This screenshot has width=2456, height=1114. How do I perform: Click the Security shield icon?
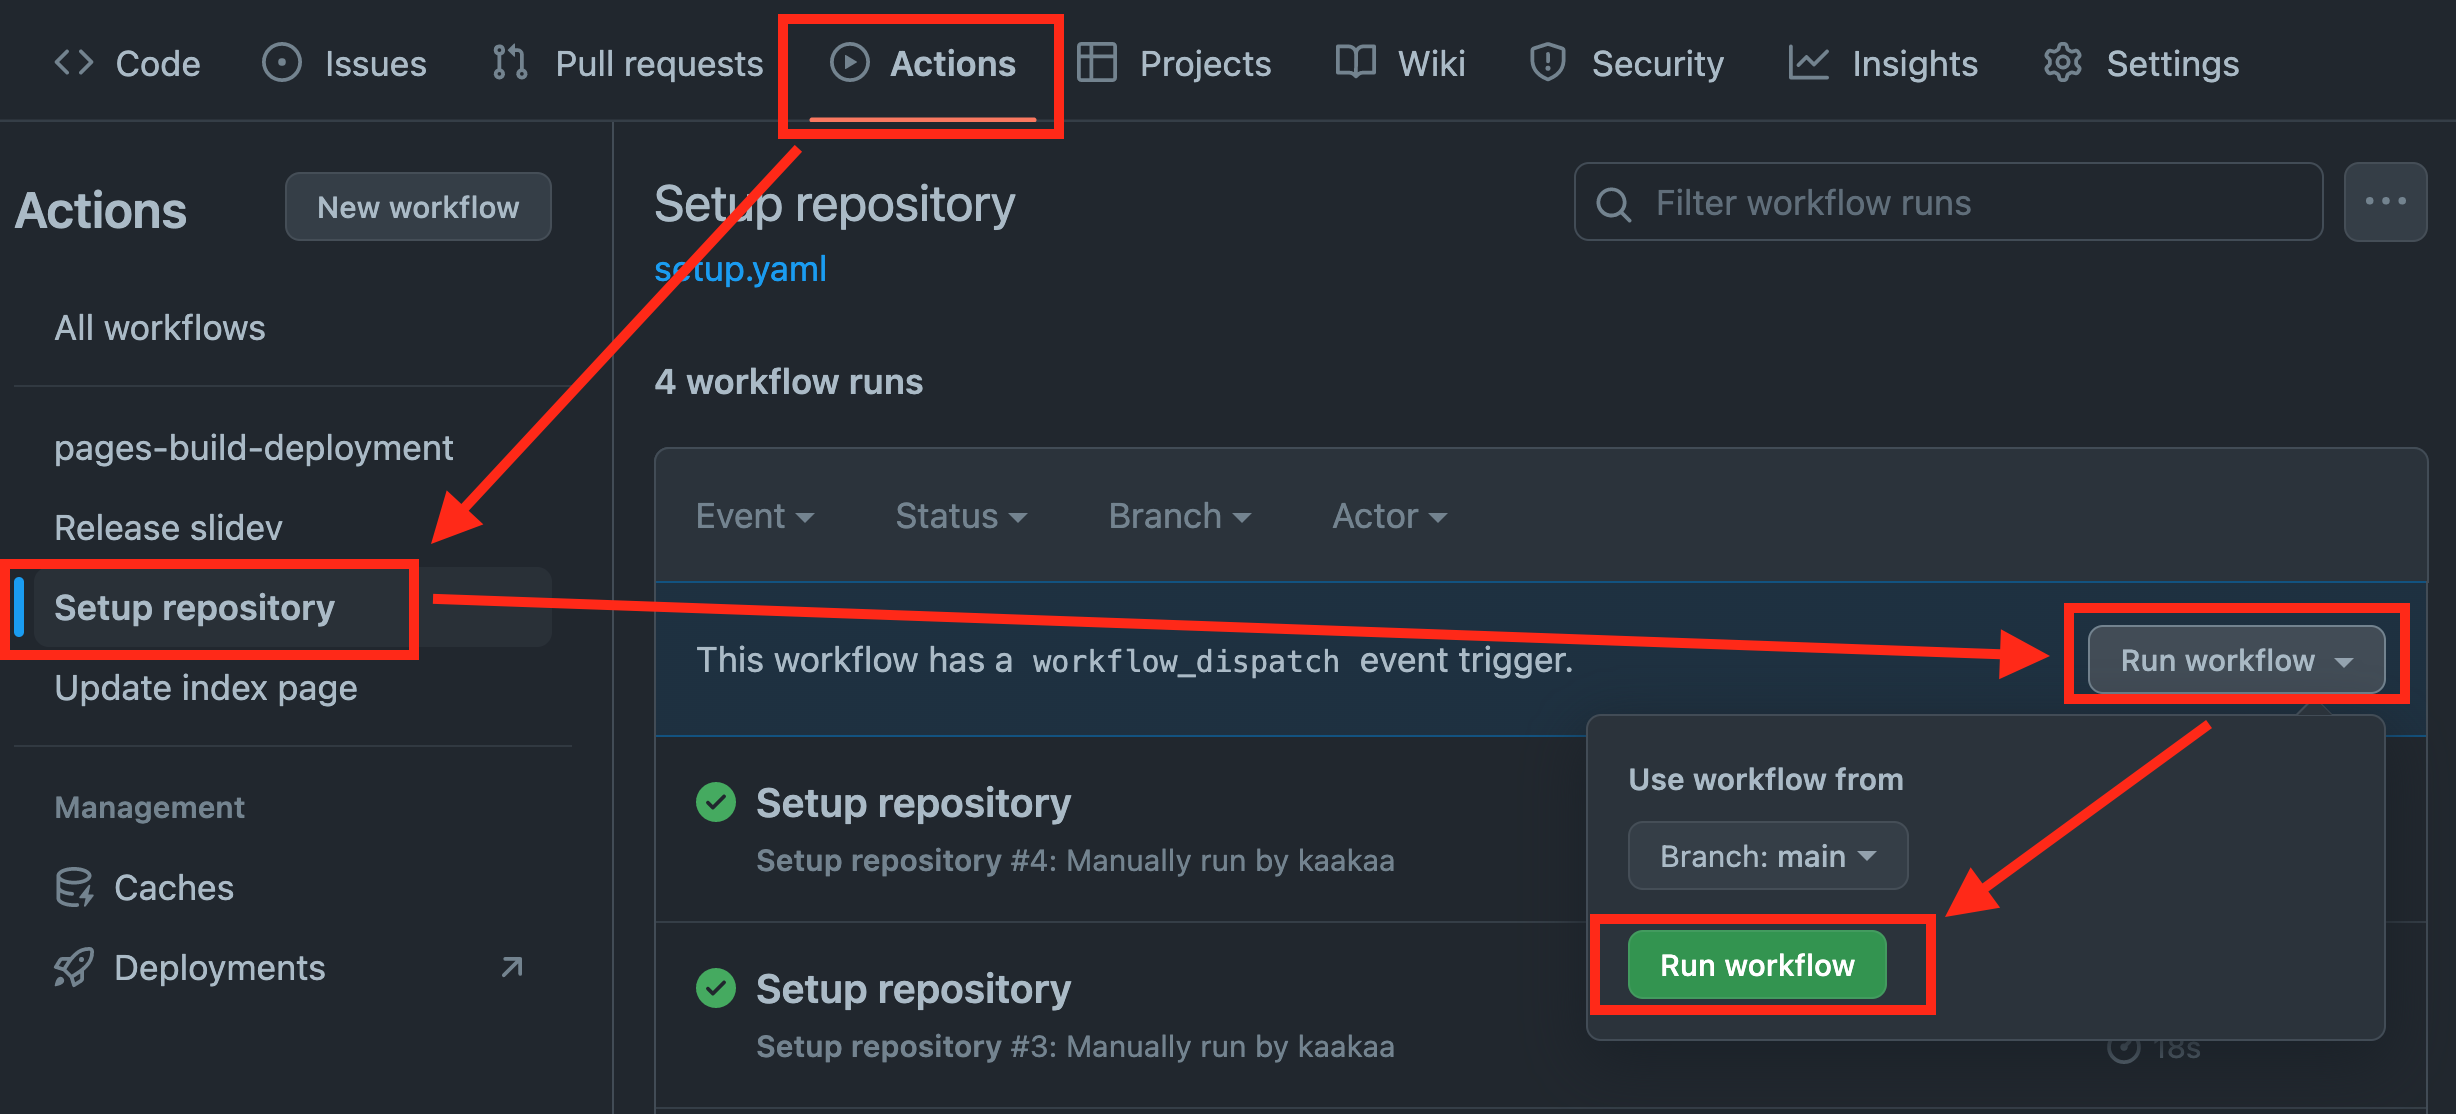[x=1547, y=63]
